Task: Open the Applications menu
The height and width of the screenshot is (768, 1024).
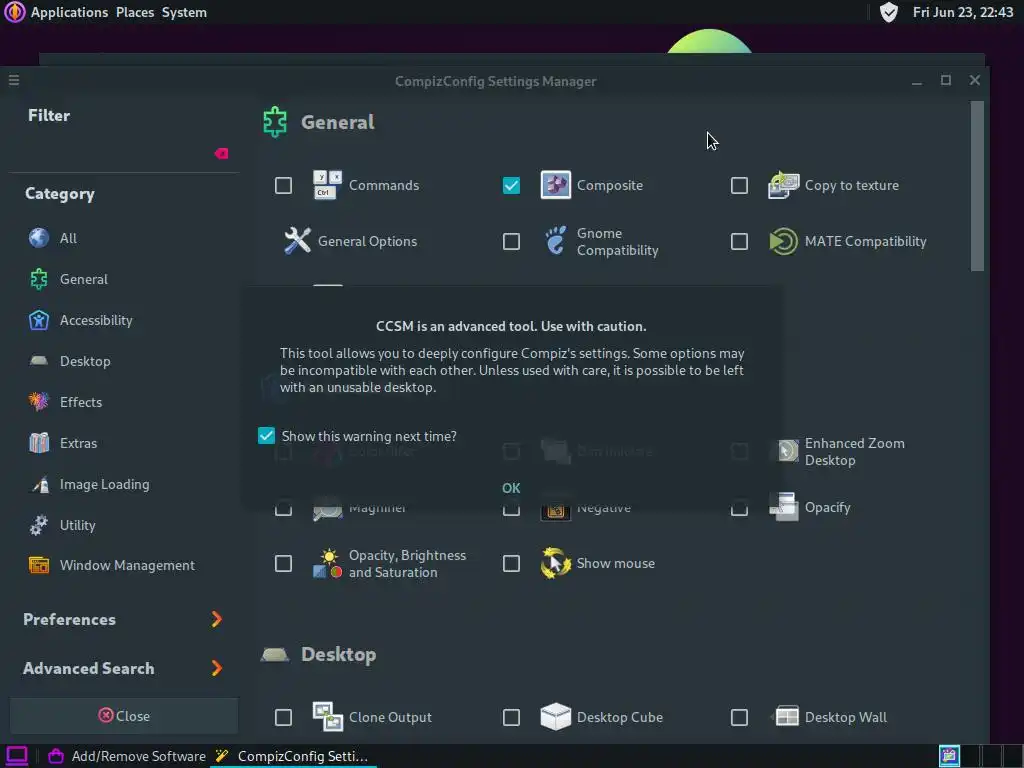Action: (69, 12)
